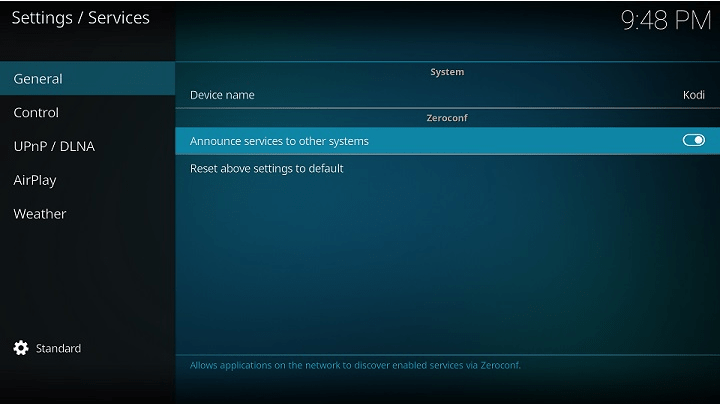Open the Control settings category
Viewport: 720px width, 404px height.
click(87, 112)
